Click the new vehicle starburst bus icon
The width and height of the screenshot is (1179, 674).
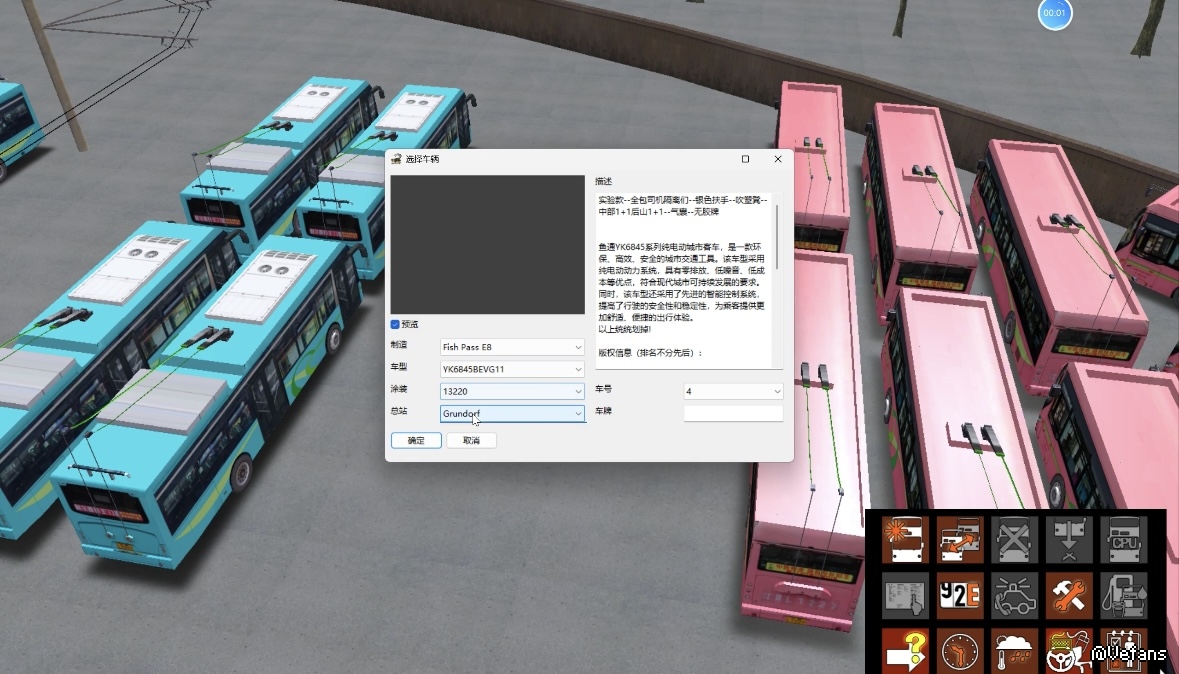click(907, 540)
